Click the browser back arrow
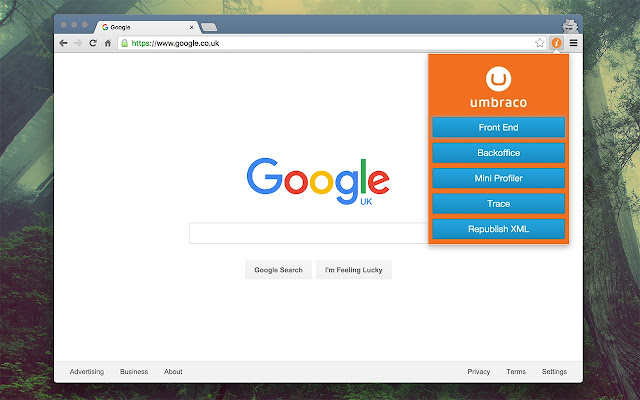This screenshot has height=400, width=640. coord(63,43)
